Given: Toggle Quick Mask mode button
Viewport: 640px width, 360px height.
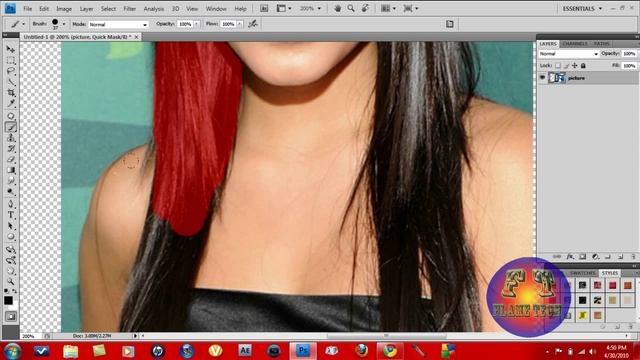Looking at the screenshot, I should 11,316.
